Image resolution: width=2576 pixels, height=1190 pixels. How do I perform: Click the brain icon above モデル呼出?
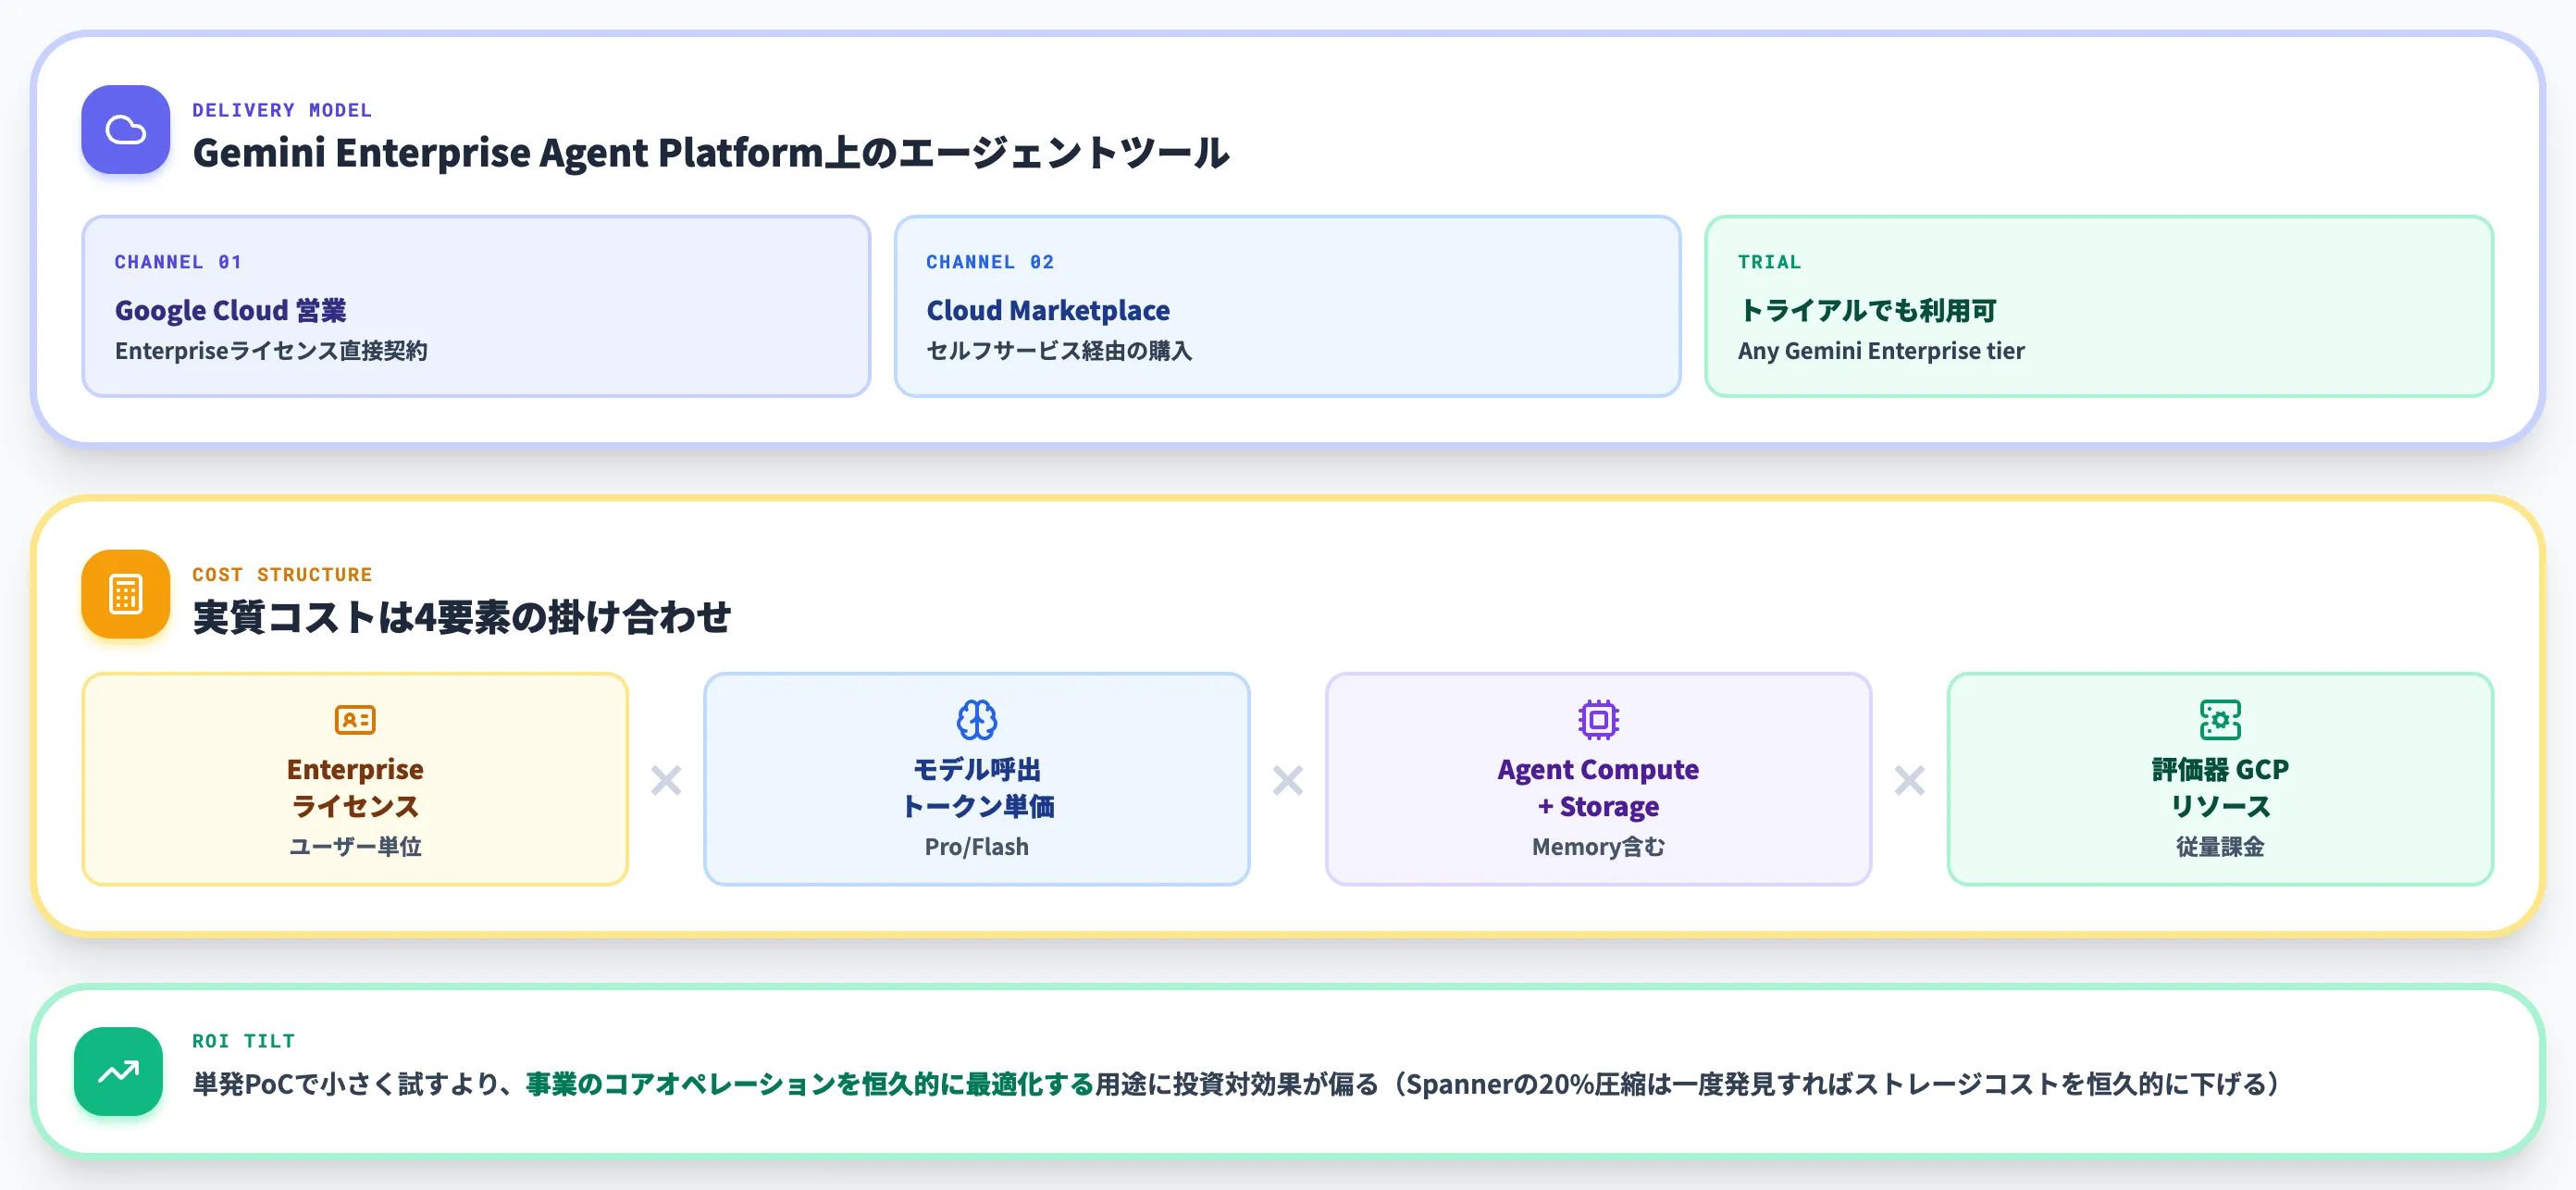[x=977, y=720]
